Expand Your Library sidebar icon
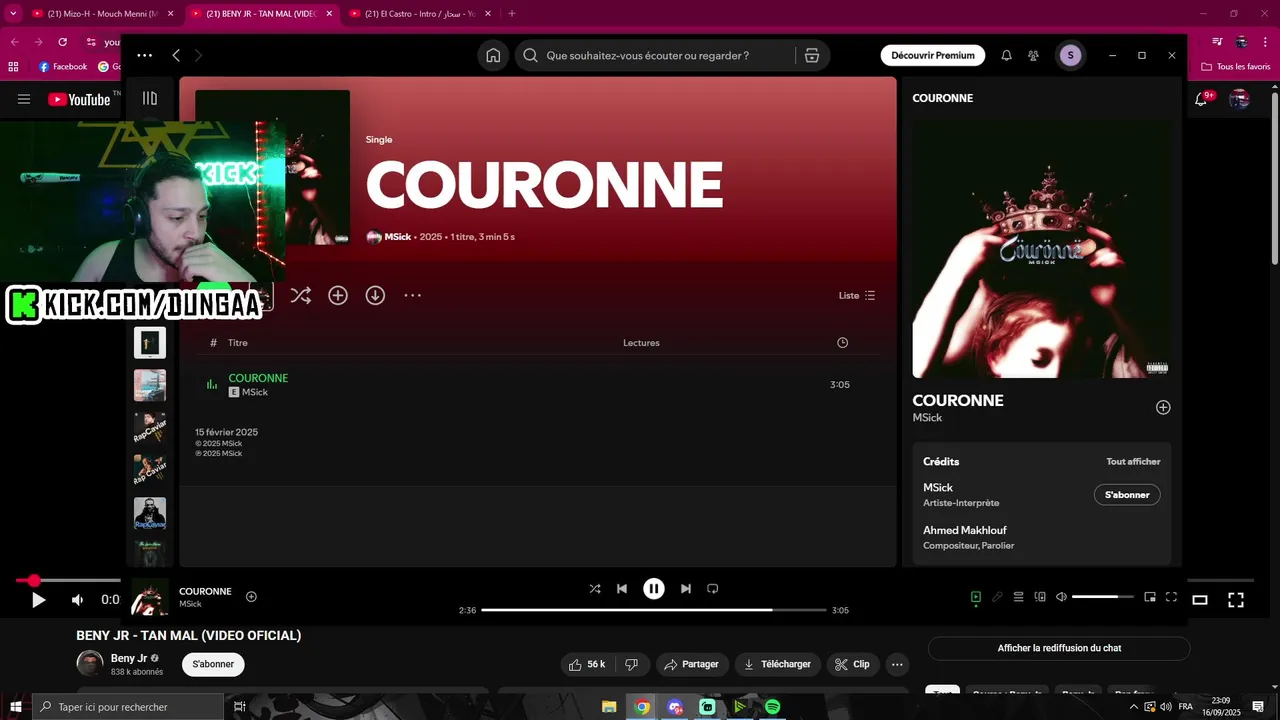Image resolution: width=1280 pixels, height=720 pixels. tap(150, 98)
